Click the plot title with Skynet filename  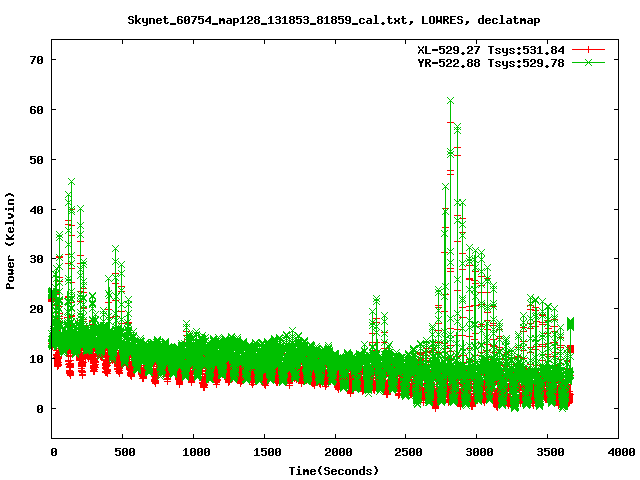tap(334, 20)
